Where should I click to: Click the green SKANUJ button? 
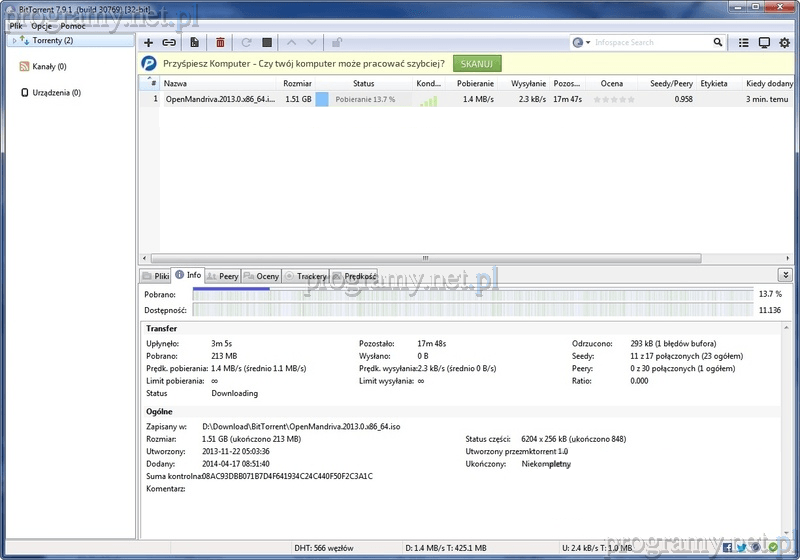(477, 63)
